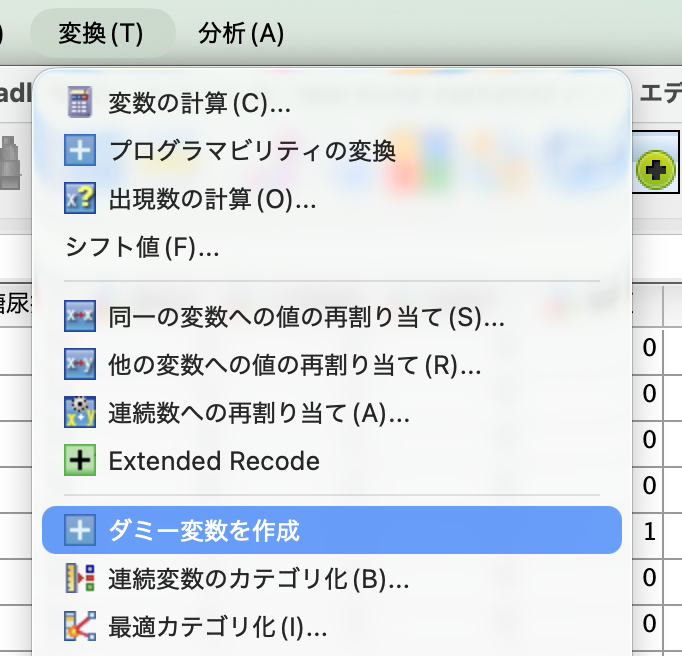Click the green circular plus toolbar button
The width and height of the screenshot is (682, 656).
click(x=655, y=170)
